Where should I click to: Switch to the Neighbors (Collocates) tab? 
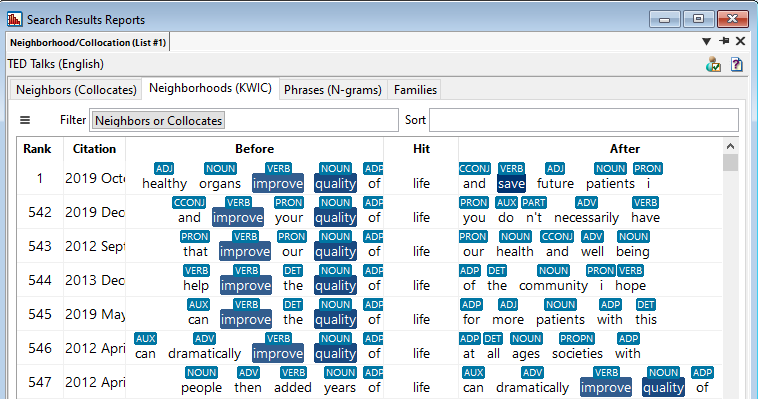[x=76, y=90]
